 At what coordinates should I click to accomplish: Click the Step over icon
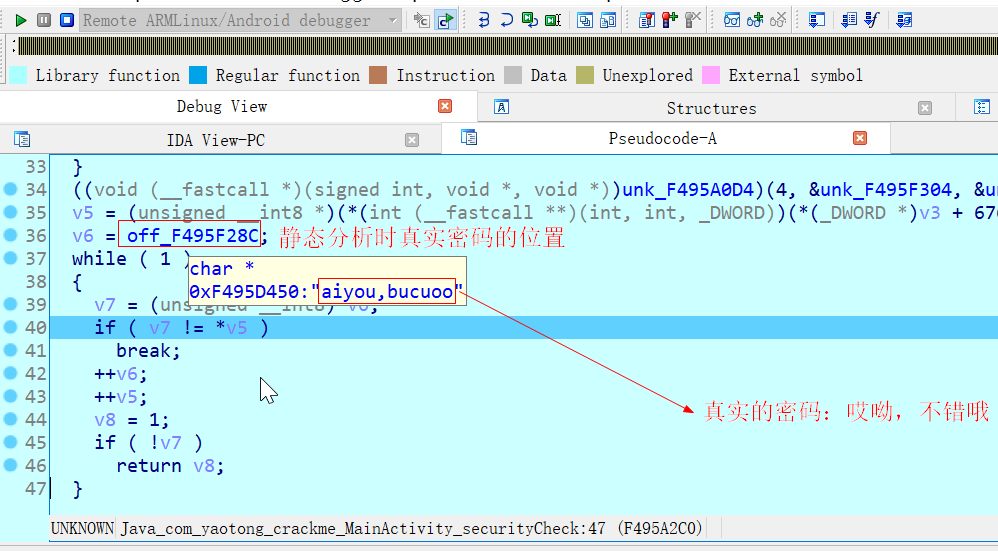(507, 20)
